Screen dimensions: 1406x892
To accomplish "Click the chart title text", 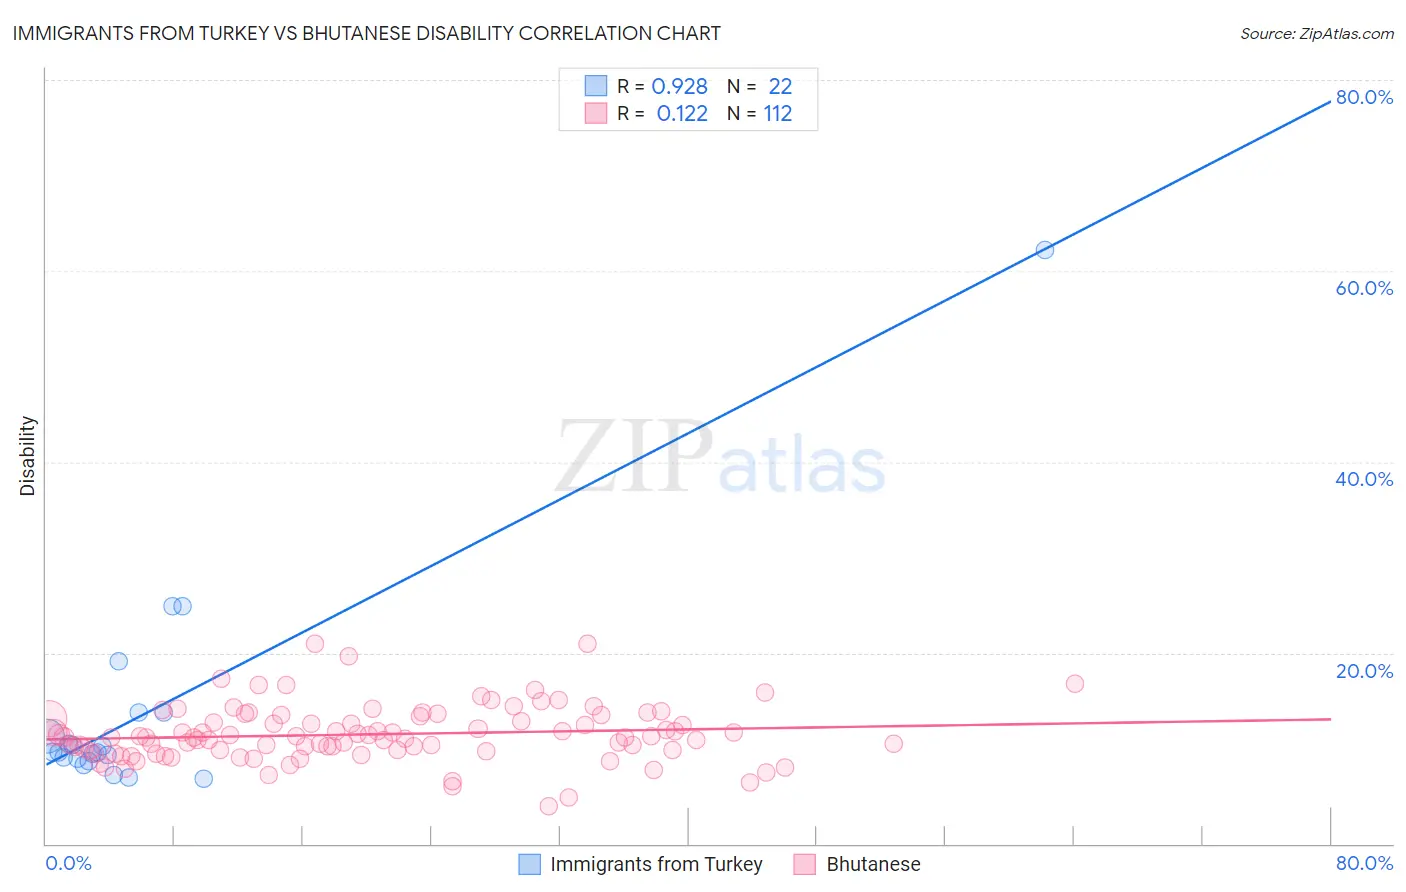I will (x=366, y=33).
